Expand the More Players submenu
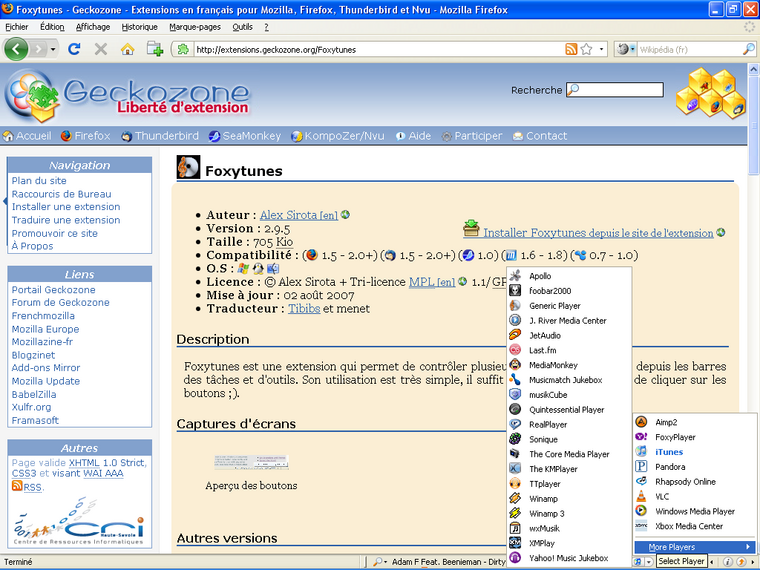The image size is (760, 570). 695,547
